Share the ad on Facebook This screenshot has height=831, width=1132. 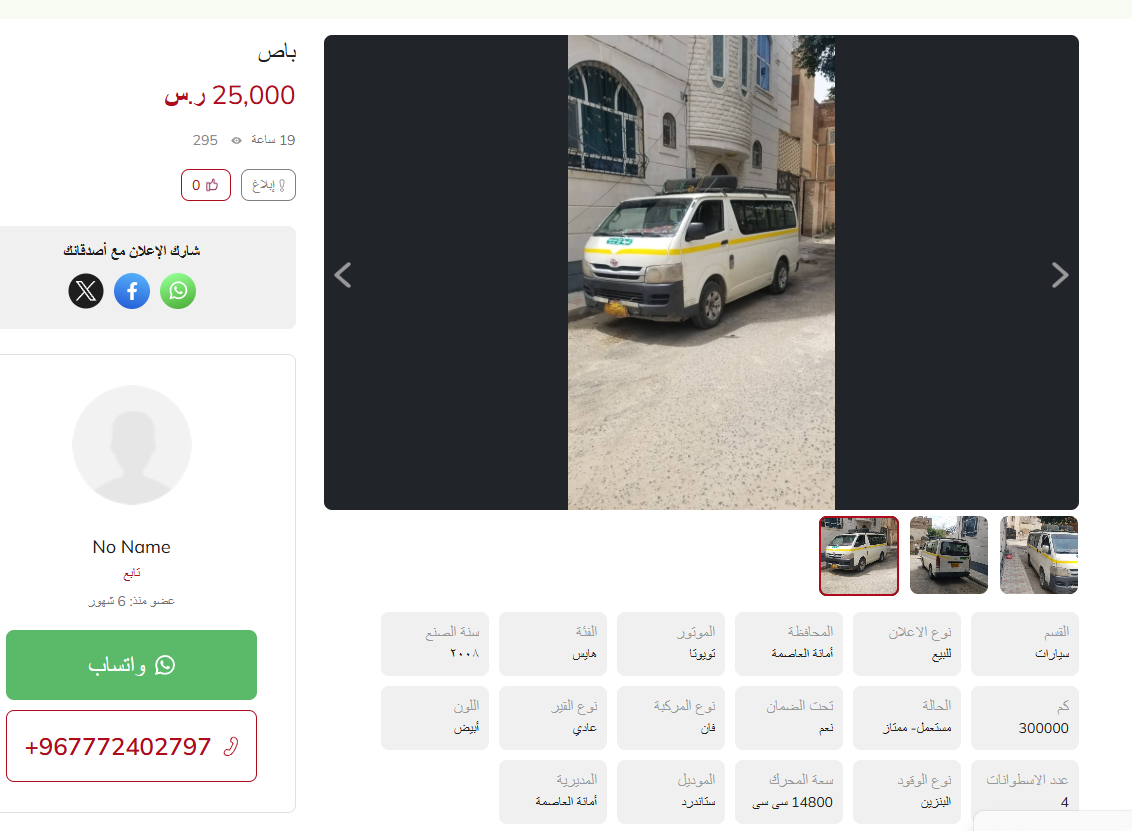[132, 291]
